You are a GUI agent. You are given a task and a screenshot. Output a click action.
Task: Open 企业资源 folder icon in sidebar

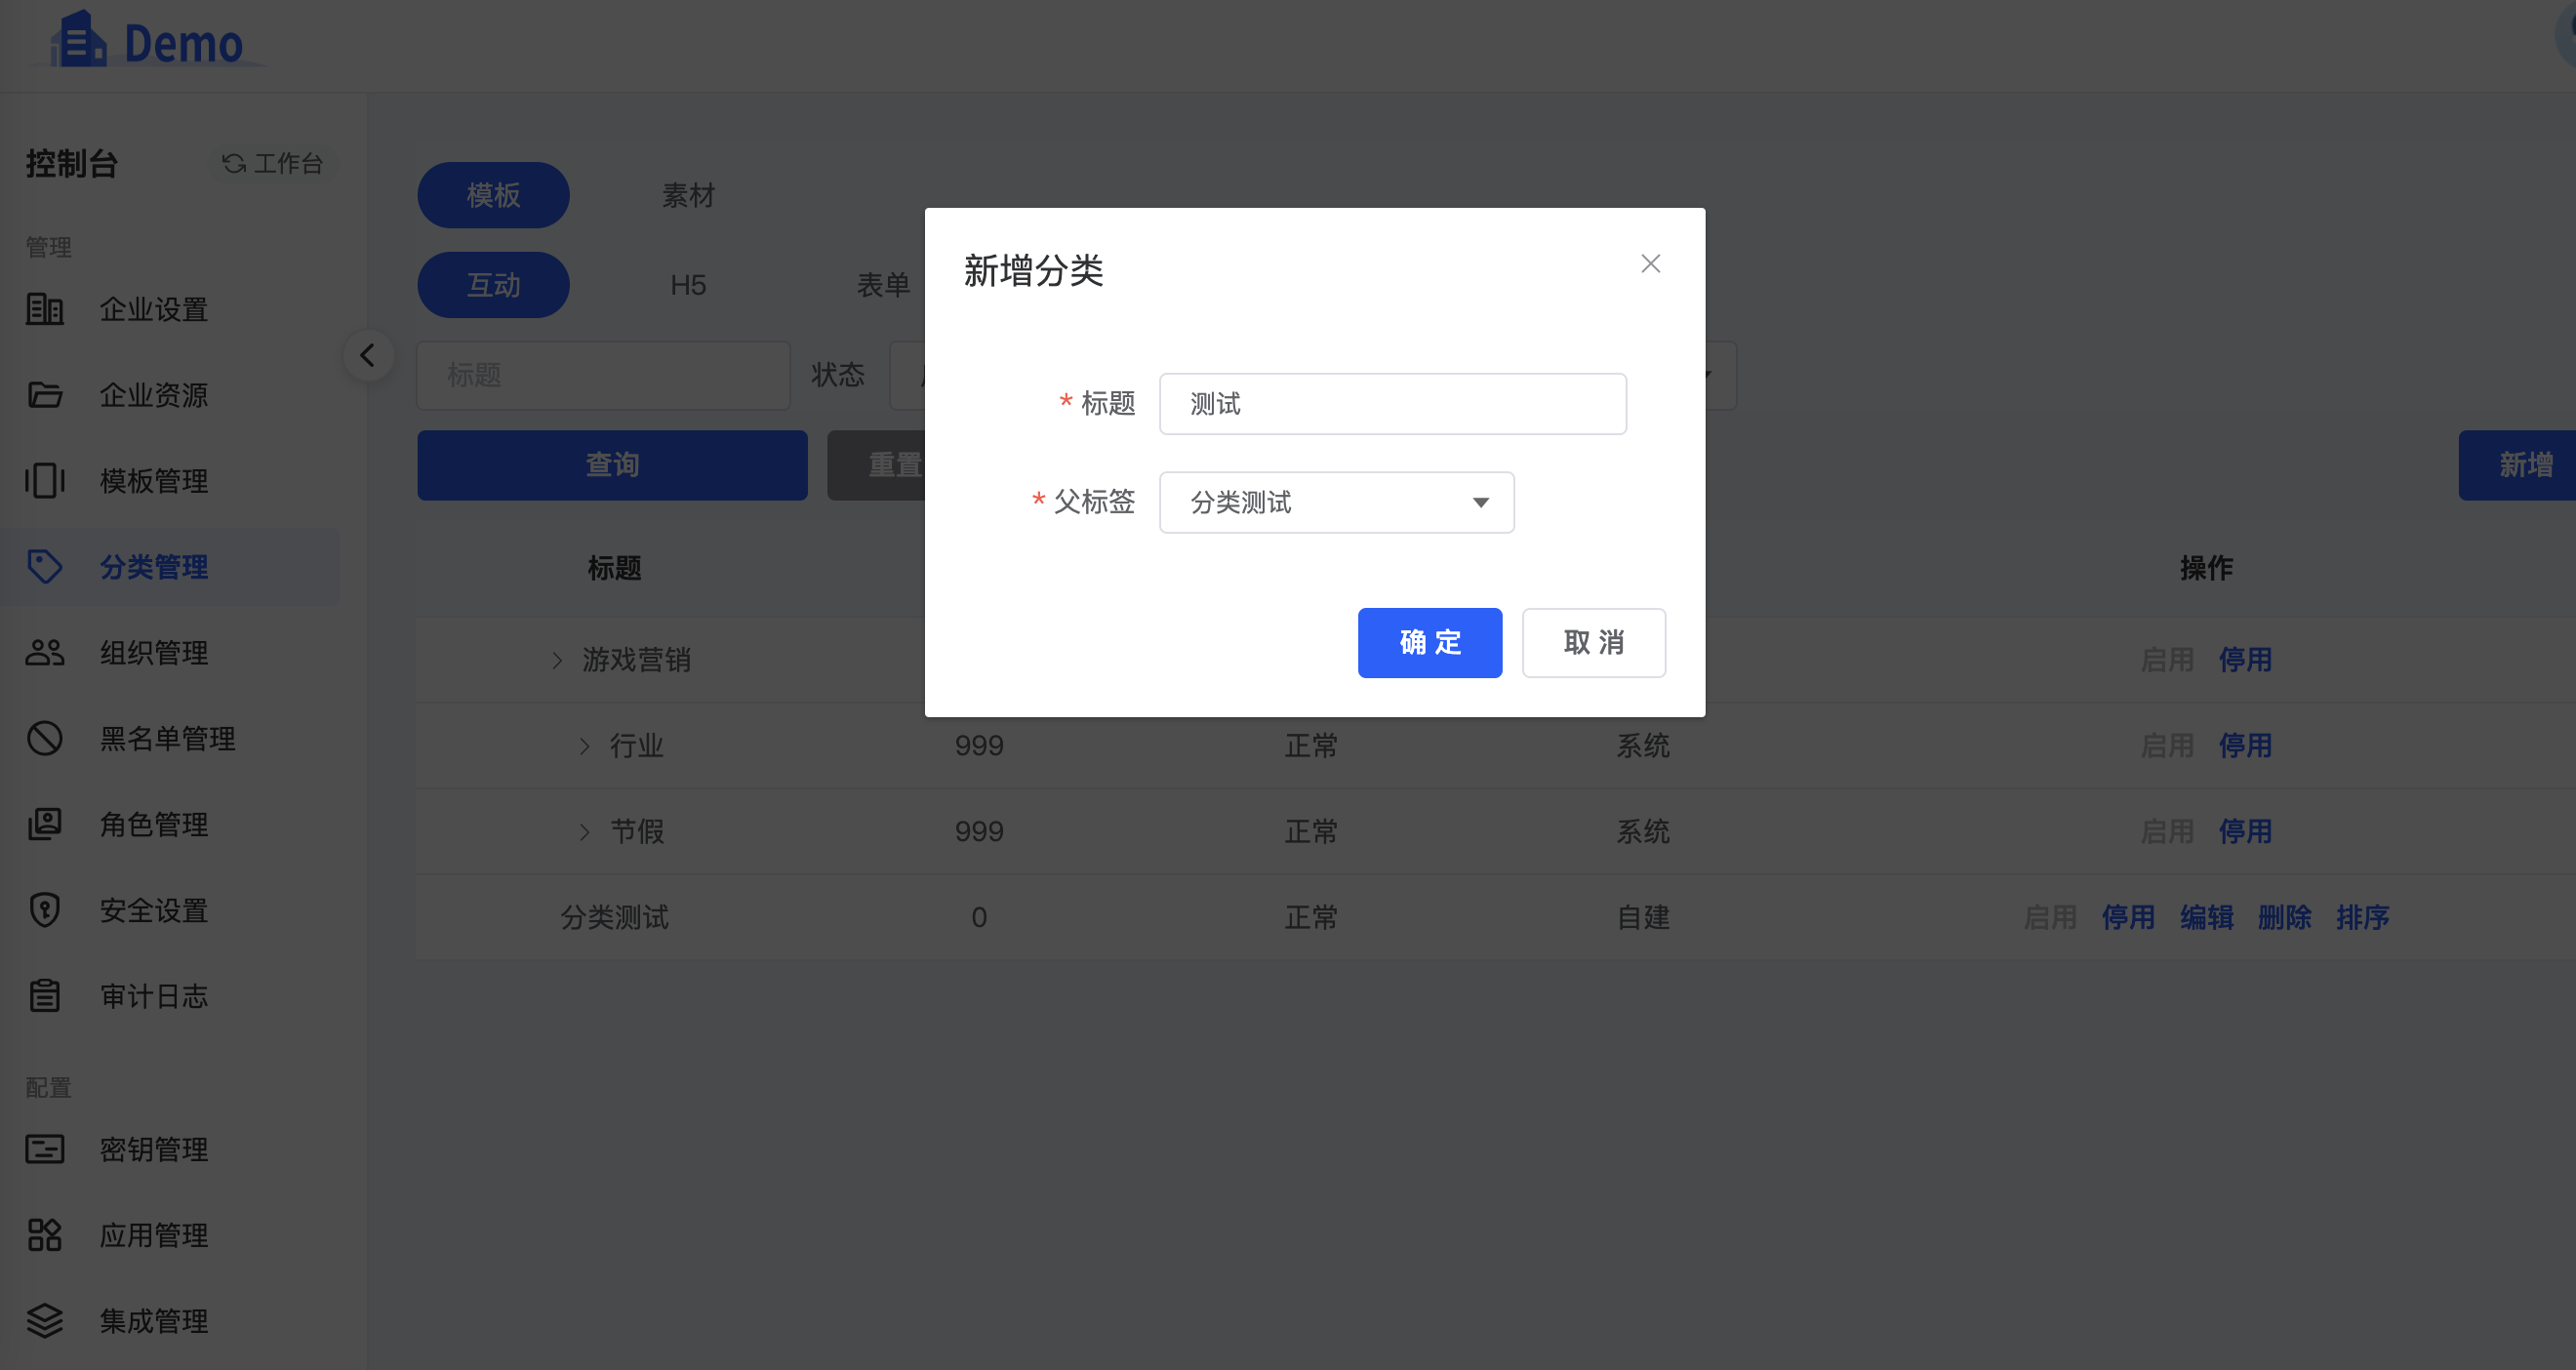[x=45, y=395]
